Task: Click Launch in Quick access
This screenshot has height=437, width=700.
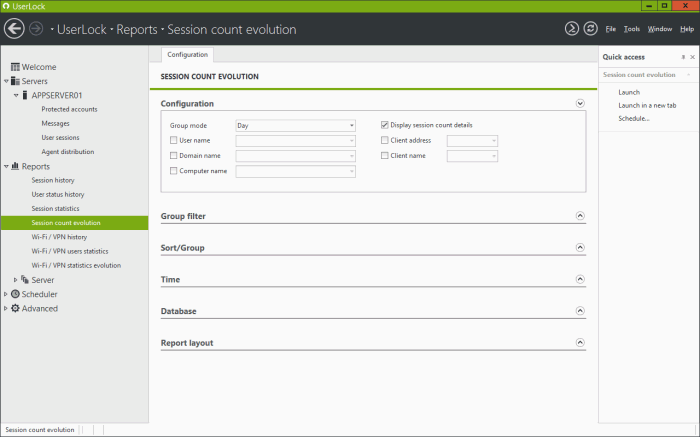Action: (629, 92)
